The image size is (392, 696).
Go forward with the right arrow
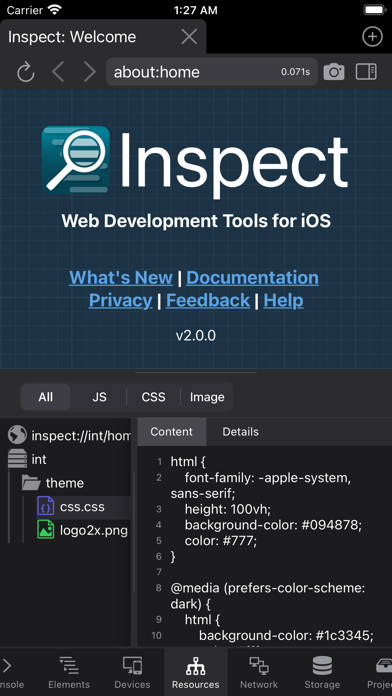click(90, 72)
